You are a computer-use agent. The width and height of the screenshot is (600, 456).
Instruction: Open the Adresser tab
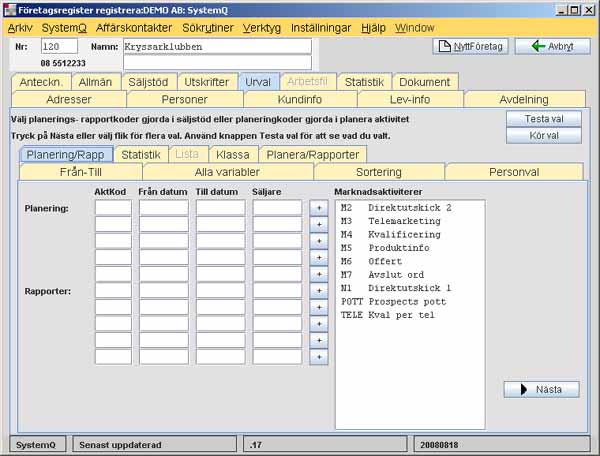click(x=69, y=99)
